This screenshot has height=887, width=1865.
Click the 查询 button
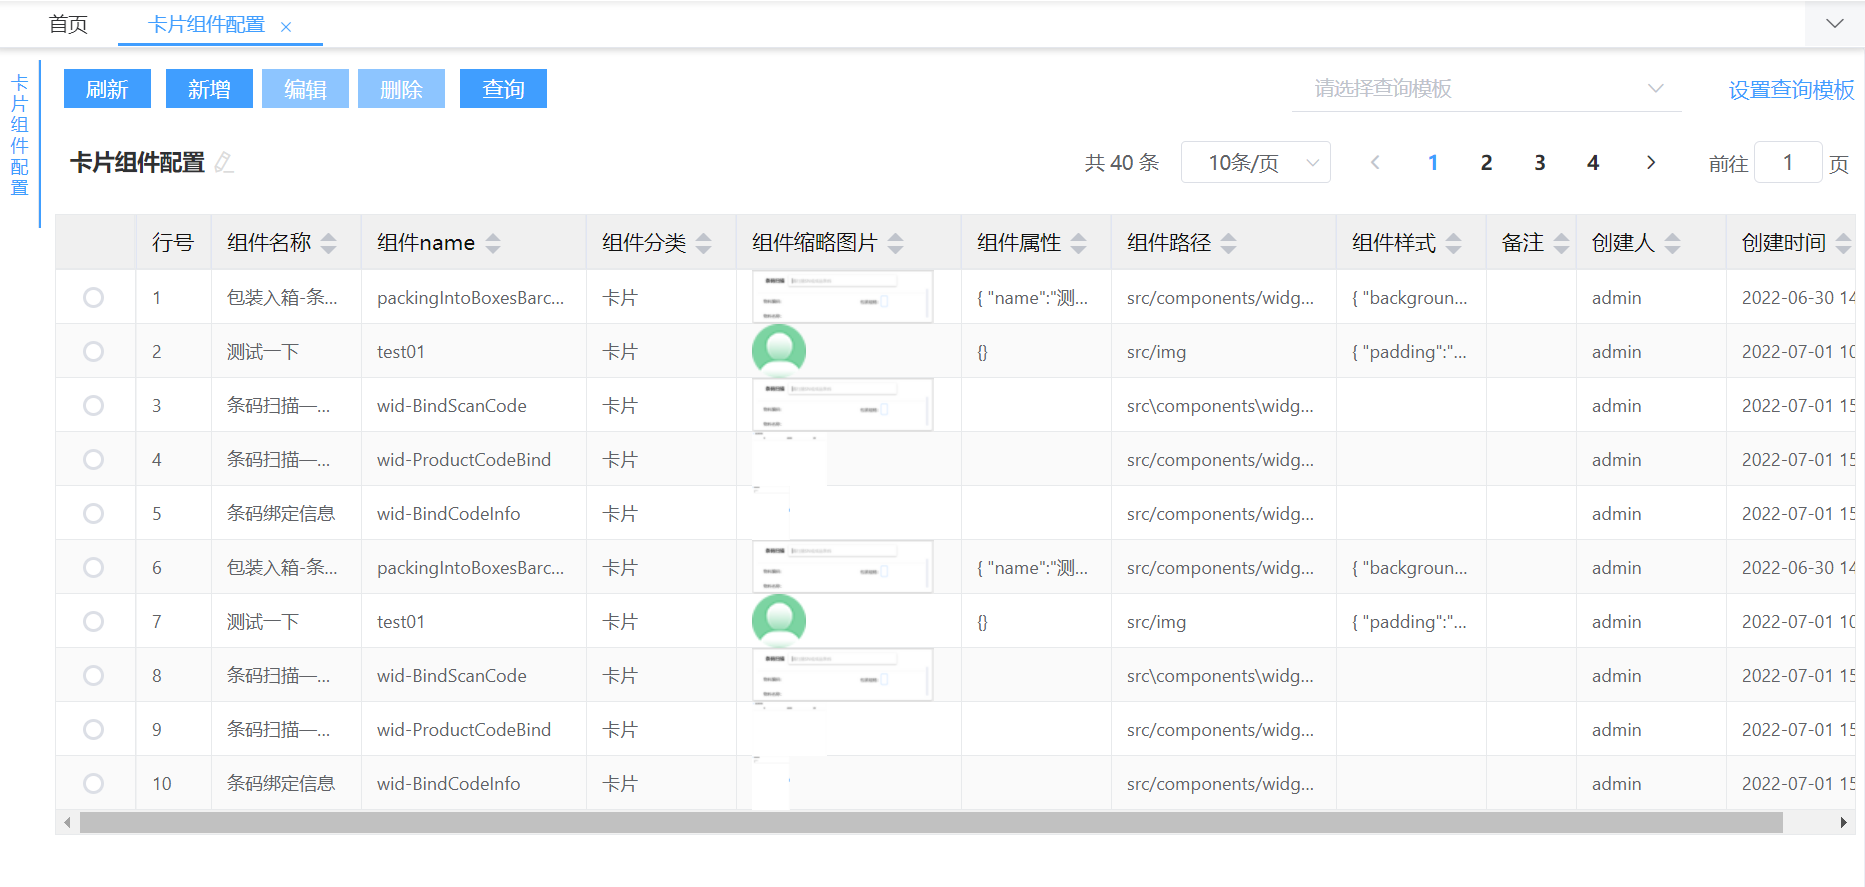[503, 89]
